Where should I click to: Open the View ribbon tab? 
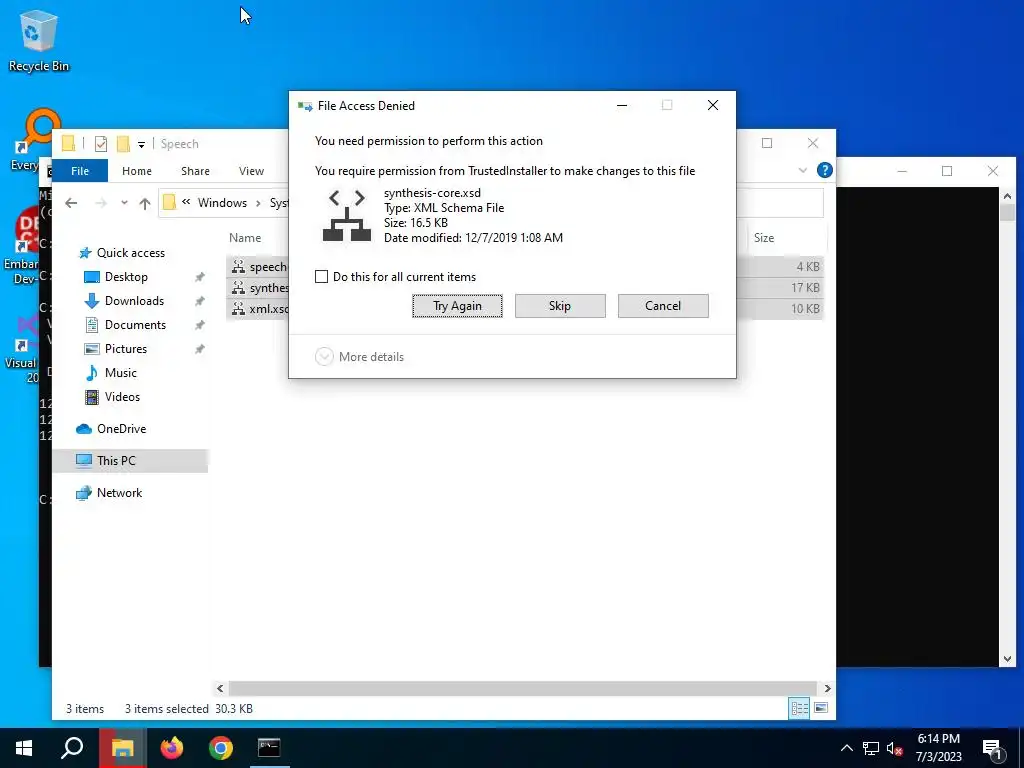(x=251, y=171)
